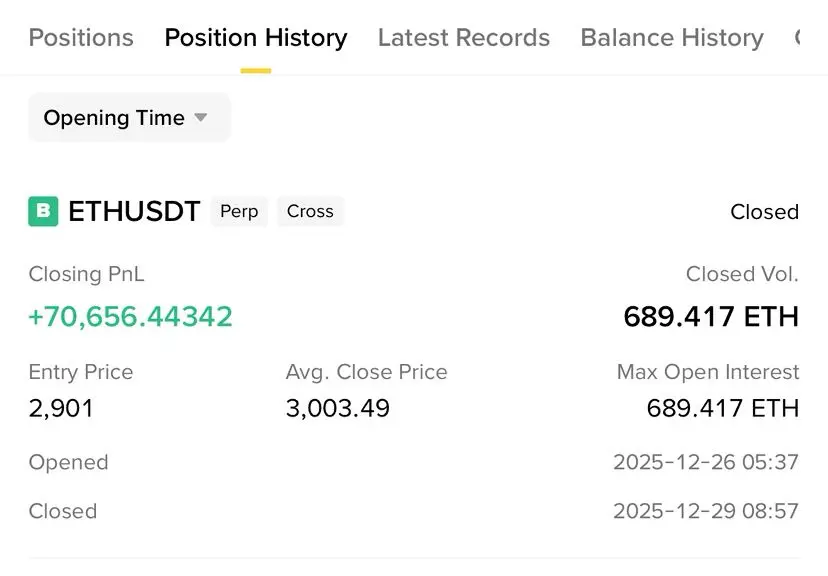The width and height of the screenshot is (828, 576).
Task: Click the Entry Price value 2,901
Action: (x=61, y=408)
